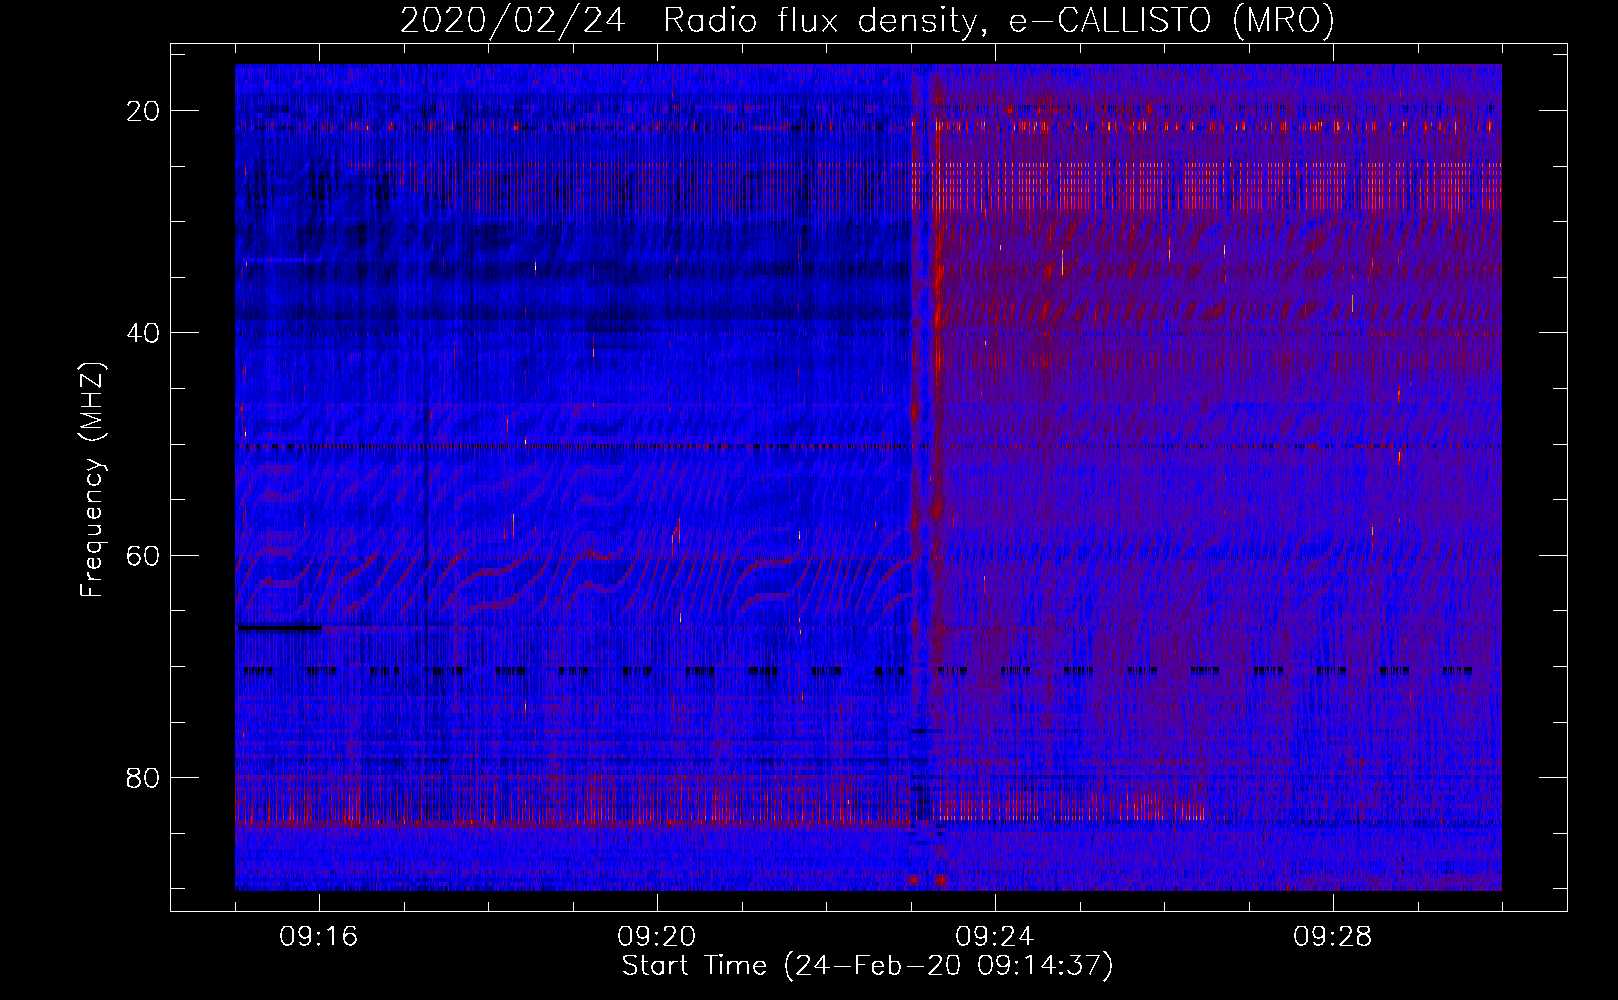Click the 09:24 time tick label

(995, 936)
